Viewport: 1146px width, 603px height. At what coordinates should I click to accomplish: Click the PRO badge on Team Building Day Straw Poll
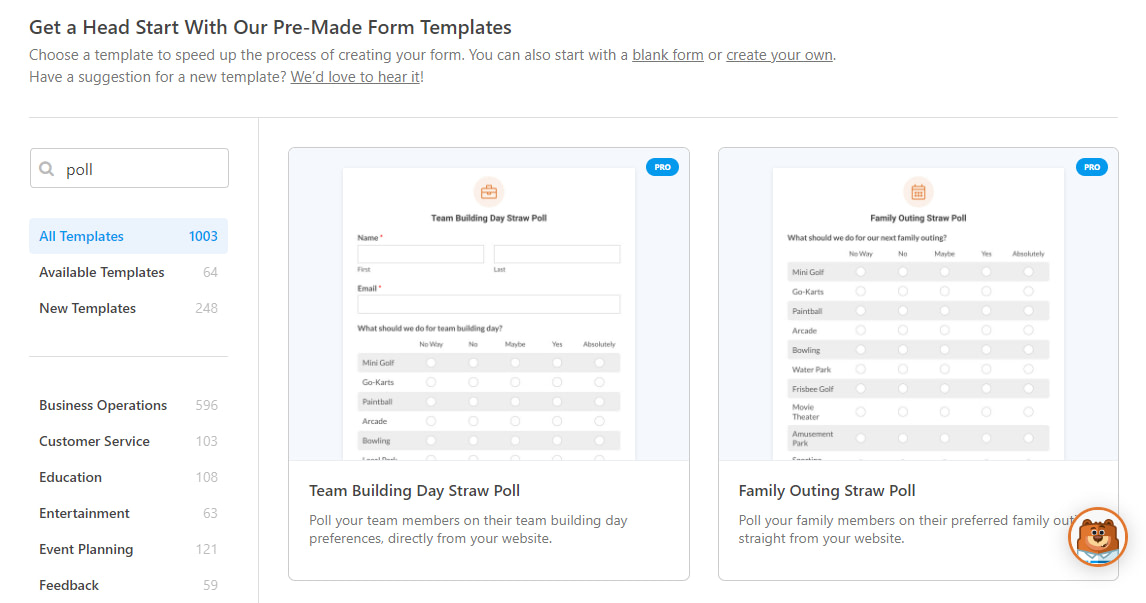662,167
